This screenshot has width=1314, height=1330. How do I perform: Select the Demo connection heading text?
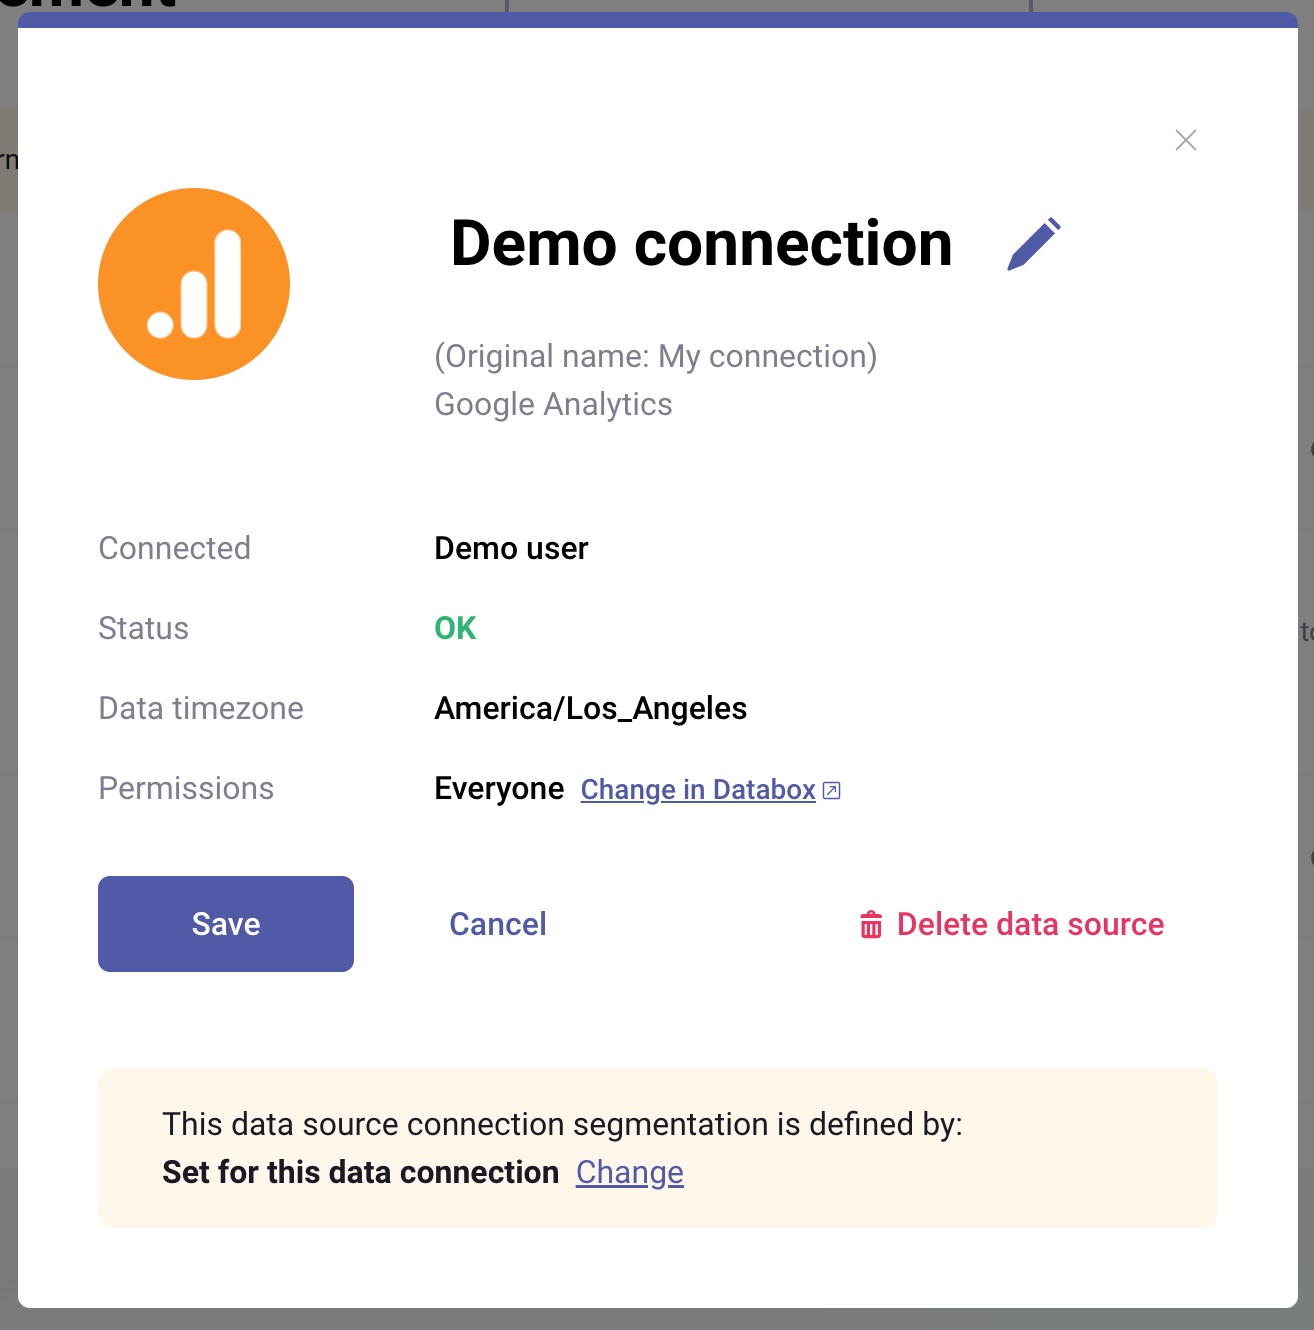[702, 245]
